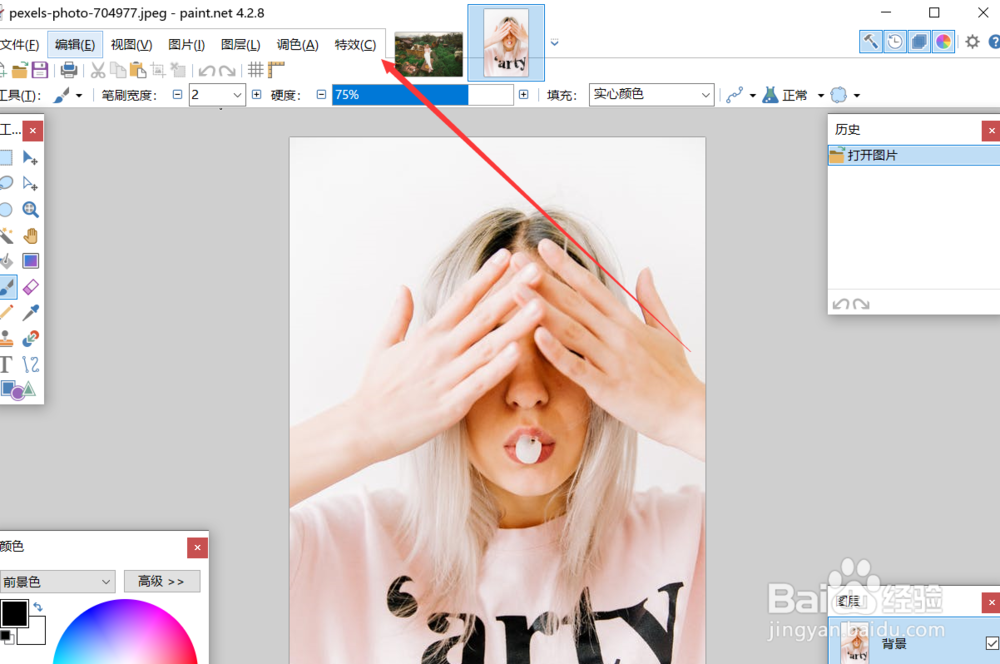
Task: Select the Paintbrush tool in toolbox
Action: pyautogui.click(x=7, y=287)
